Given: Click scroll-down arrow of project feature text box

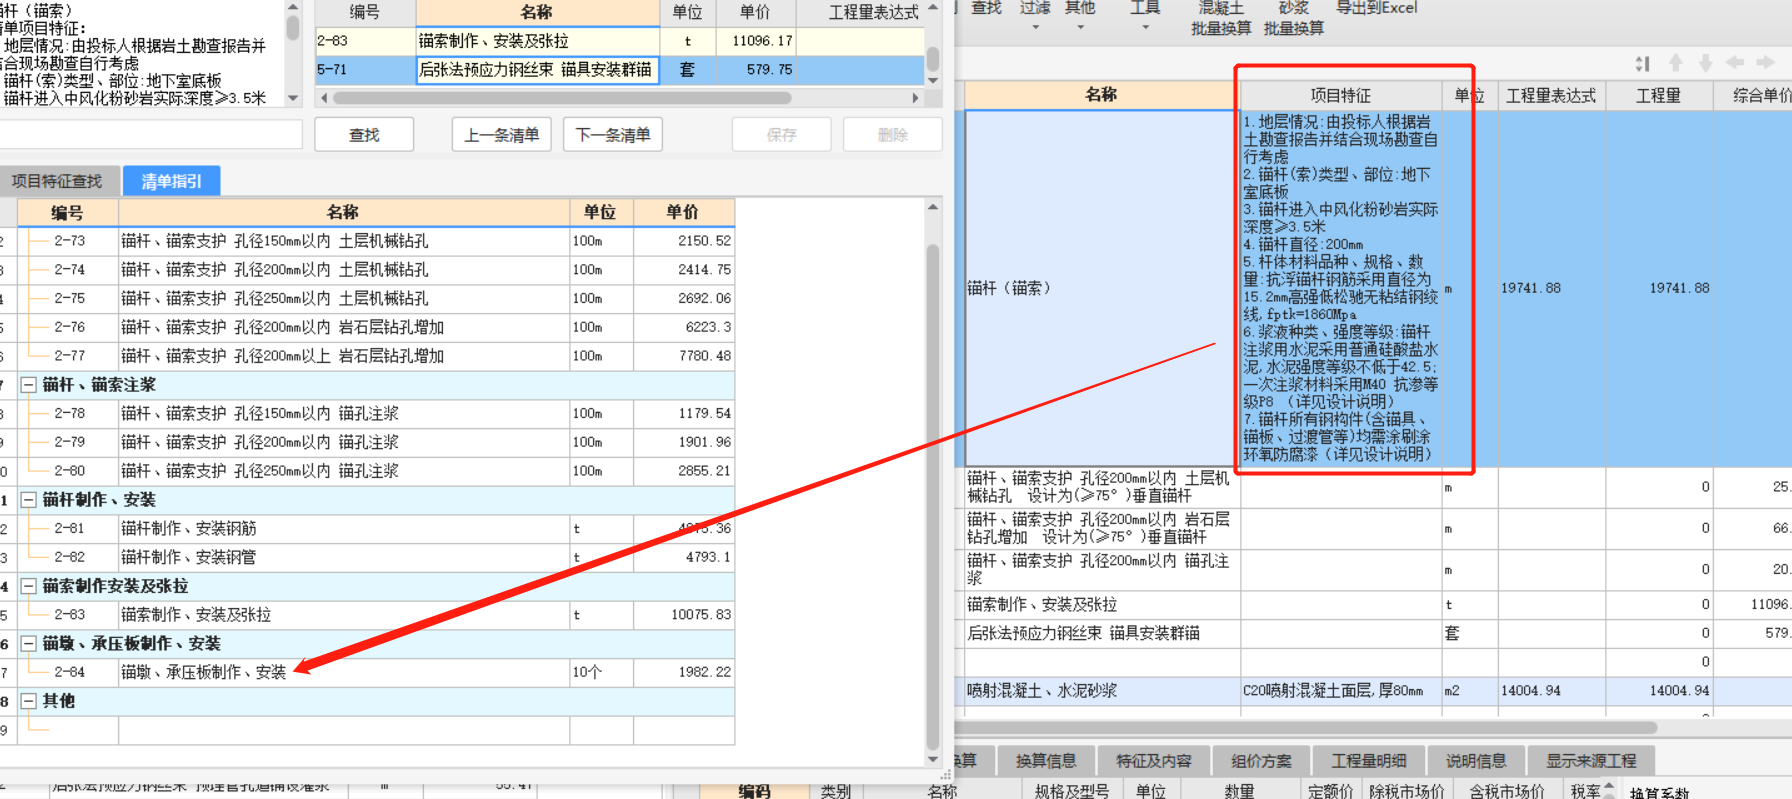Looking at the screenshot, I should click(x=293, y=98).
